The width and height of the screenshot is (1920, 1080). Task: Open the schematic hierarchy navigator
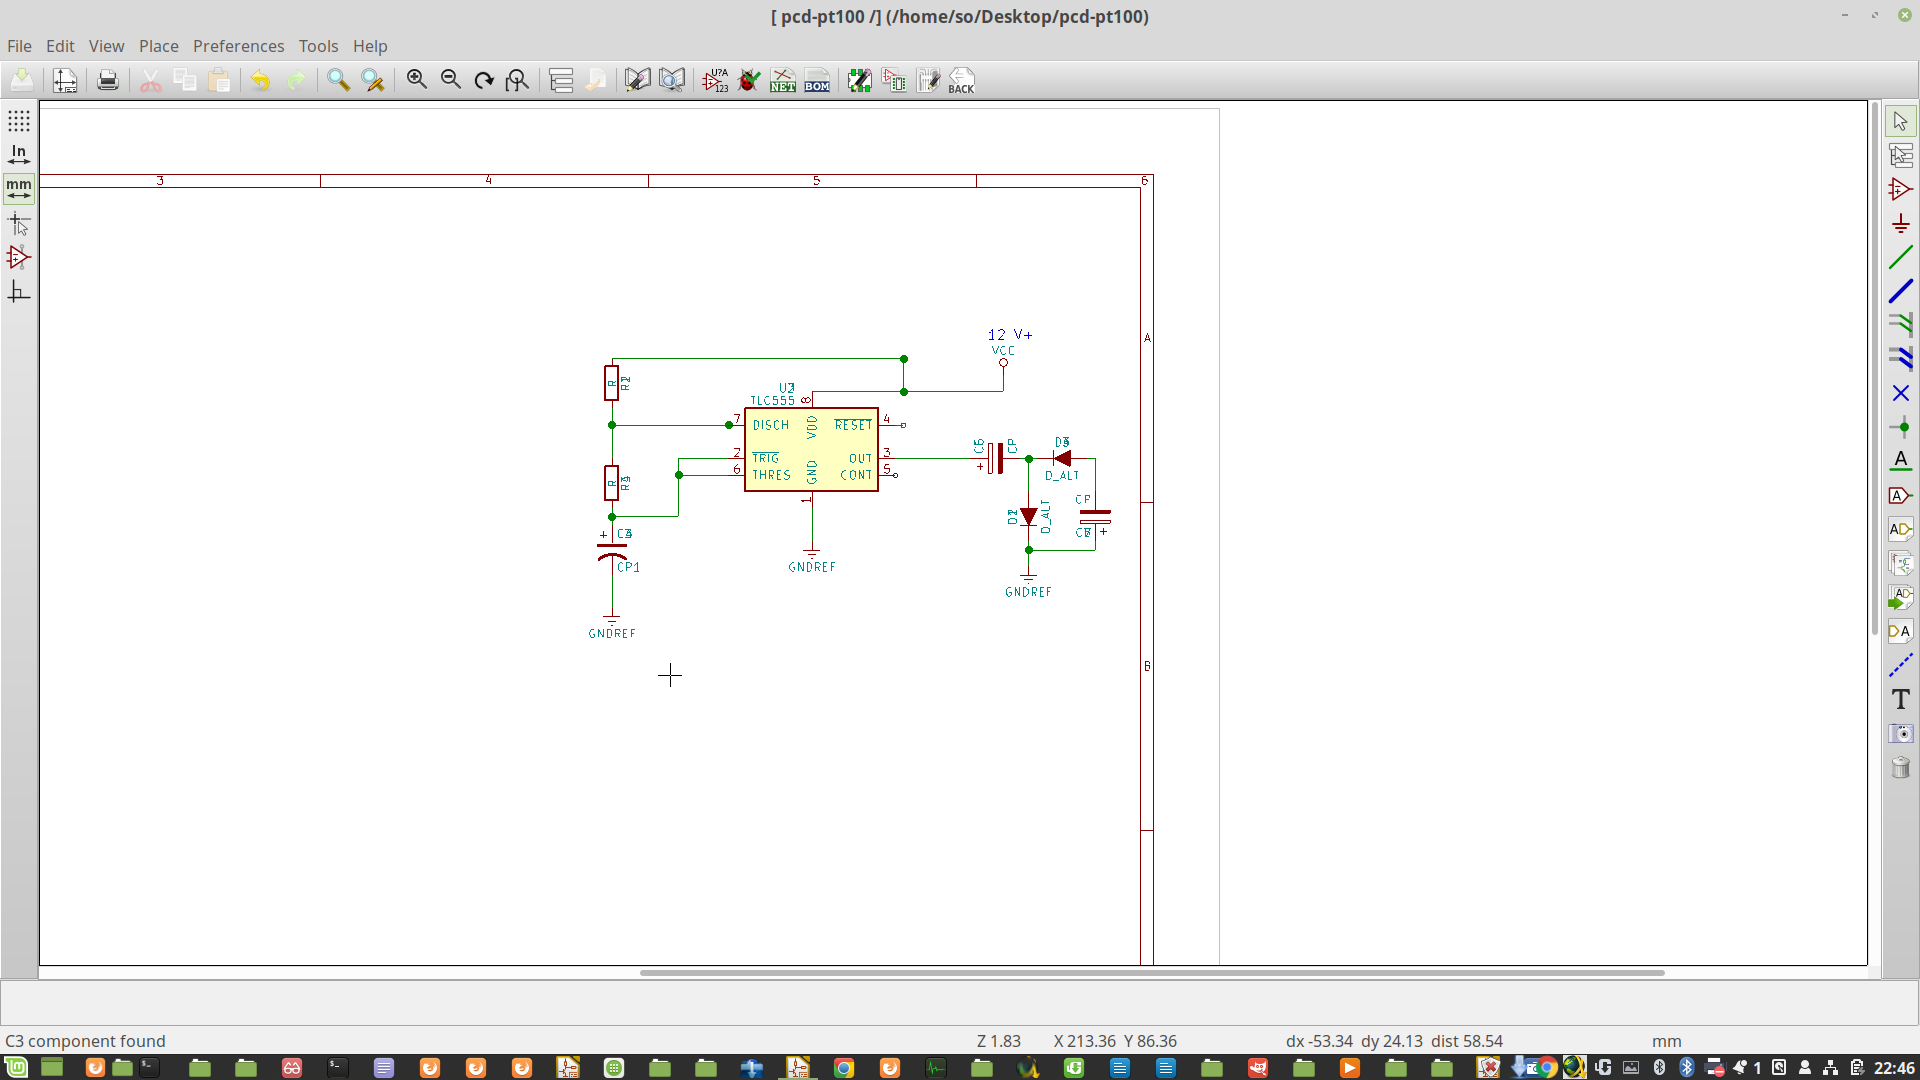tap(561, 81)
